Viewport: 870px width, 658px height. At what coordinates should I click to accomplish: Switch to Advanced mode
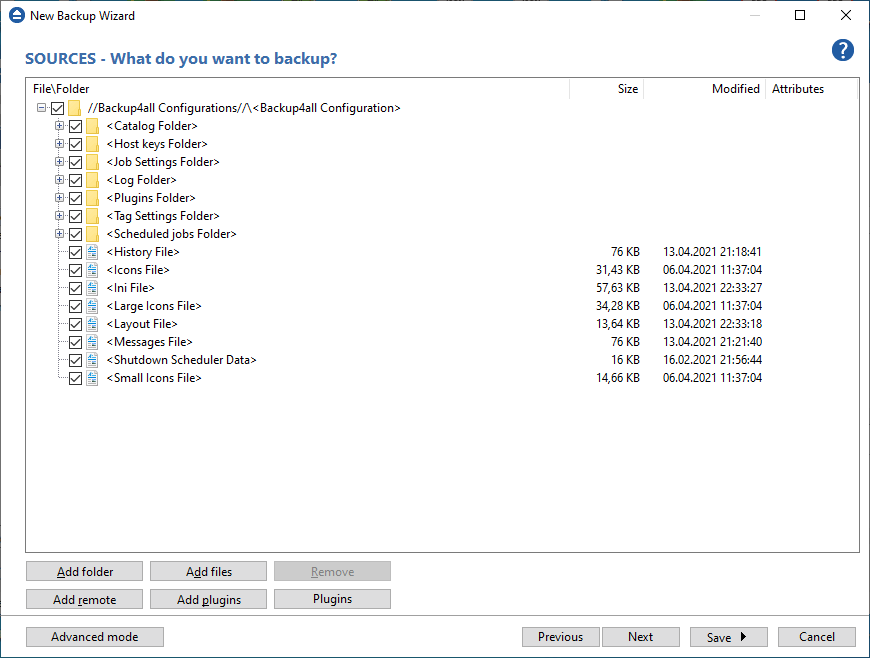coord(95,637)
